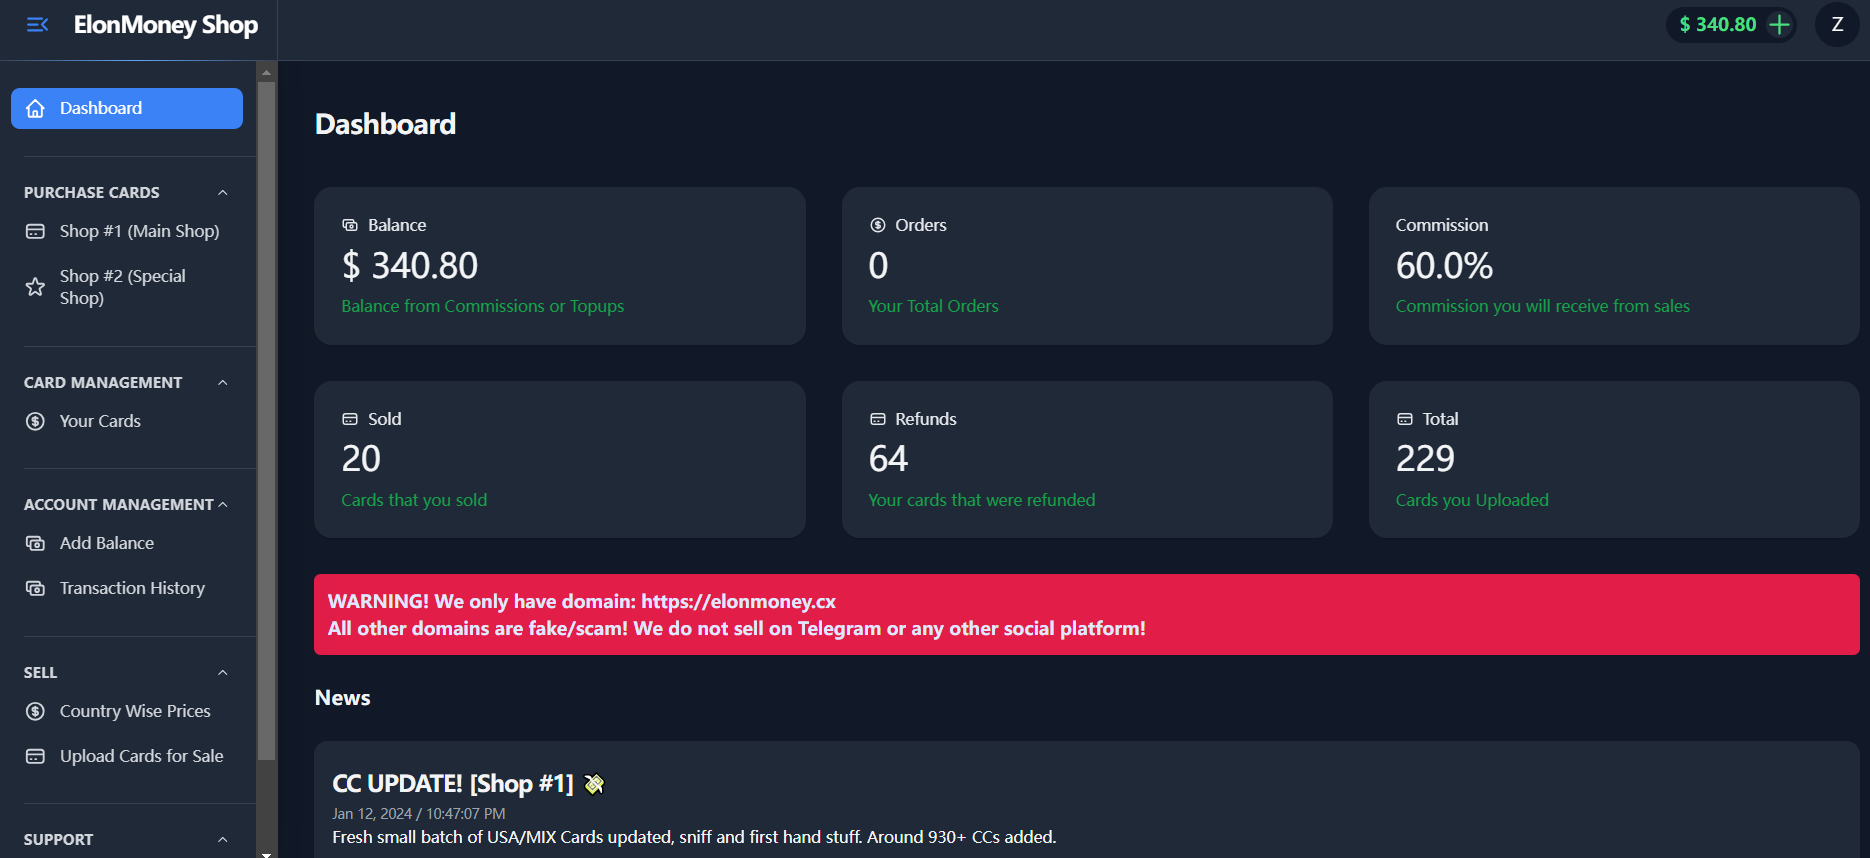Open the Z user avatar menu
Viewport: 1870px width, 858px height.
coord(1837,24)
